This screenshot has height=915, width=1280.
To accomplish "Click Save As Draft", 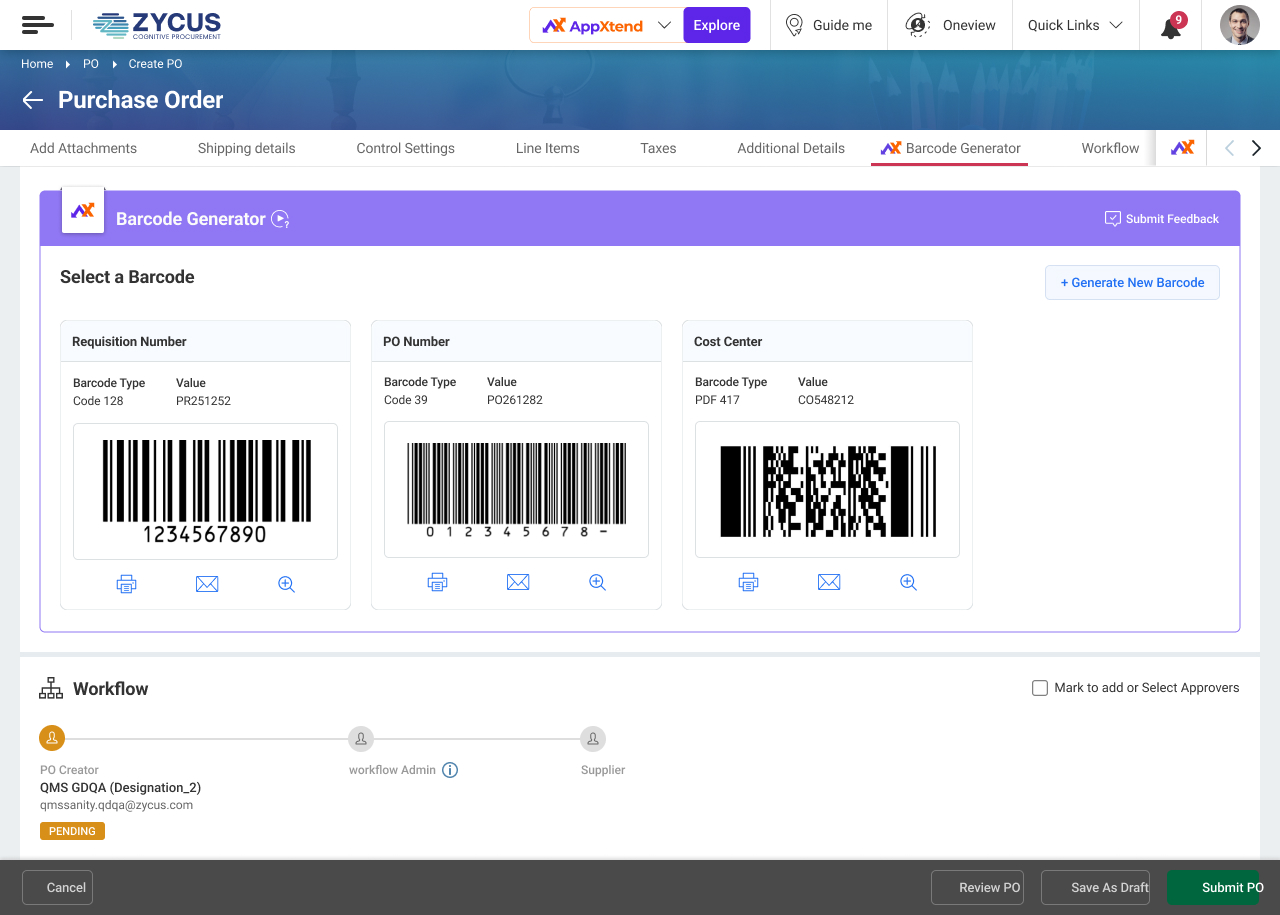I will pos(1095,887).
